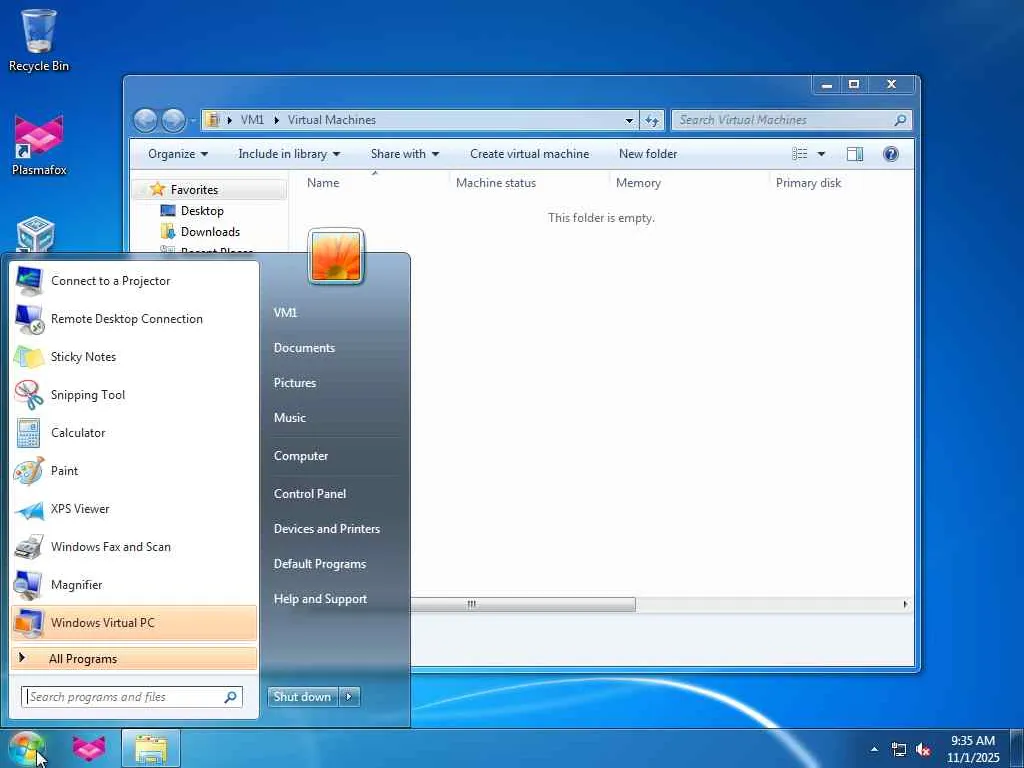Click the Search programs and files box
This screenshot has height=768, width=1024.
point(132,697)
